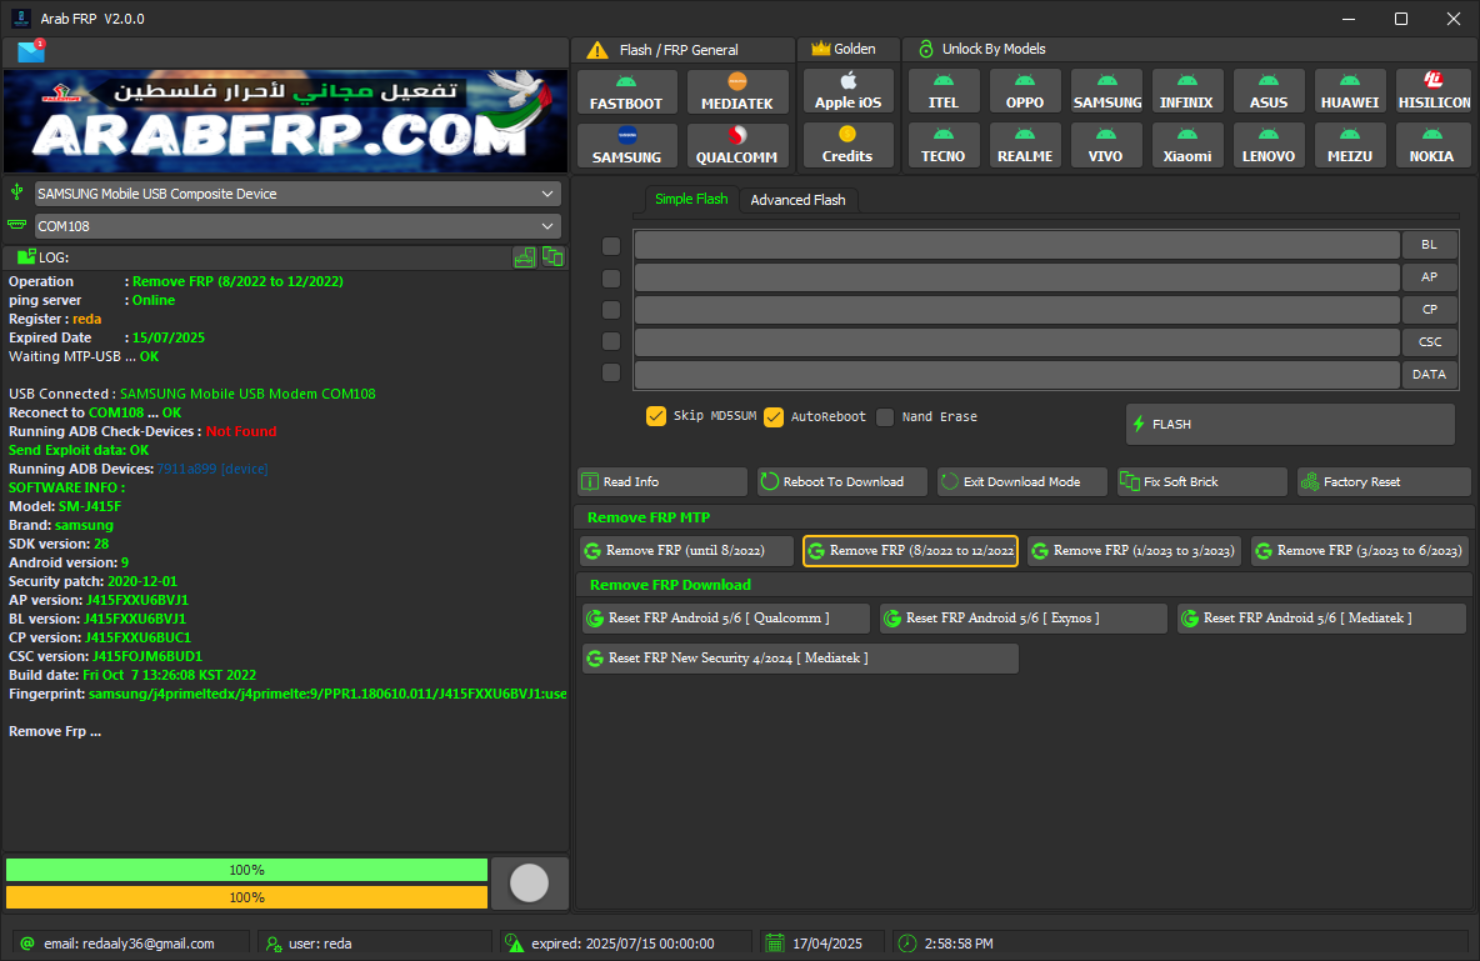This screenshot has height=961, width=1480.
Task: Run Remove FRP (8/2022 to 12/2022)
Action: pos(910,551)
